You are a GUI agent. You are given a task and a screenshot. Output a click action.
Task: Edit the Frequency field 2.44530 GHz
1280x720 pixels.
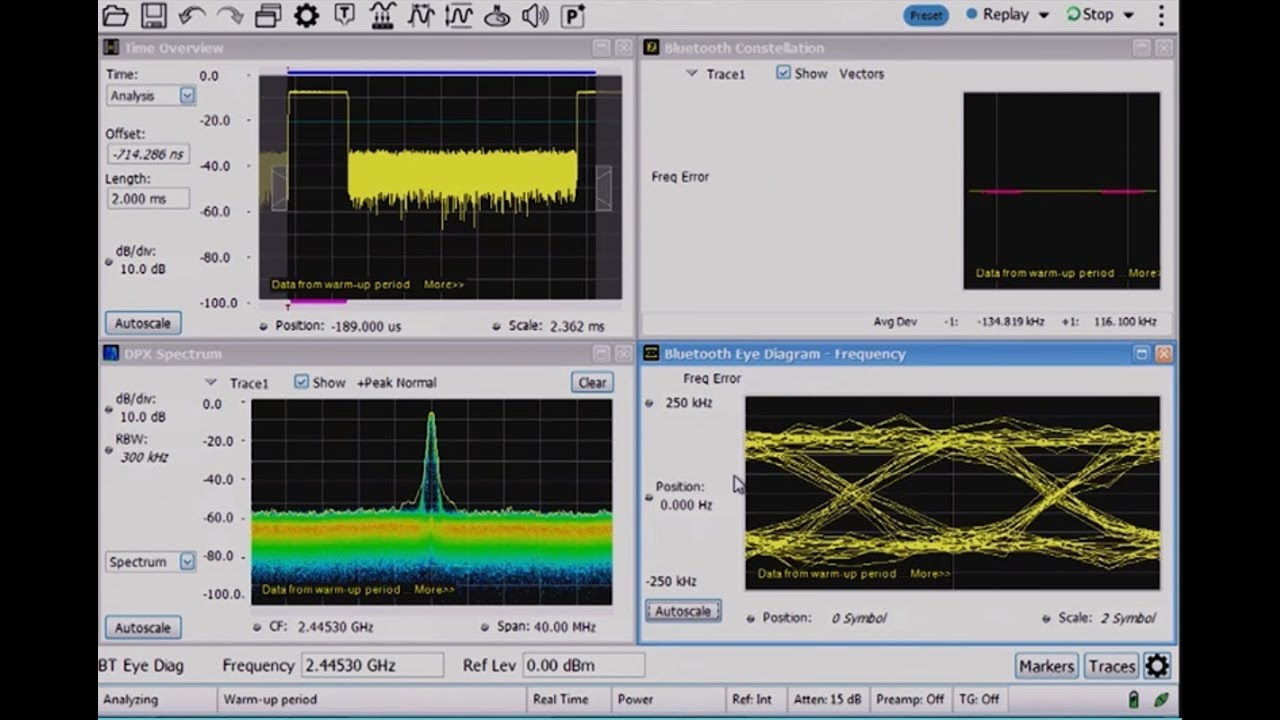(372, 665)
